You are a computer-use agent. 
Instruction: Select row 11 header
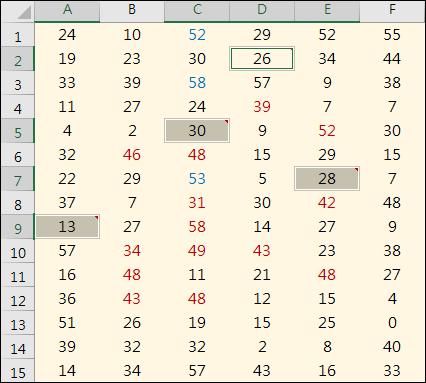point(18,275)
